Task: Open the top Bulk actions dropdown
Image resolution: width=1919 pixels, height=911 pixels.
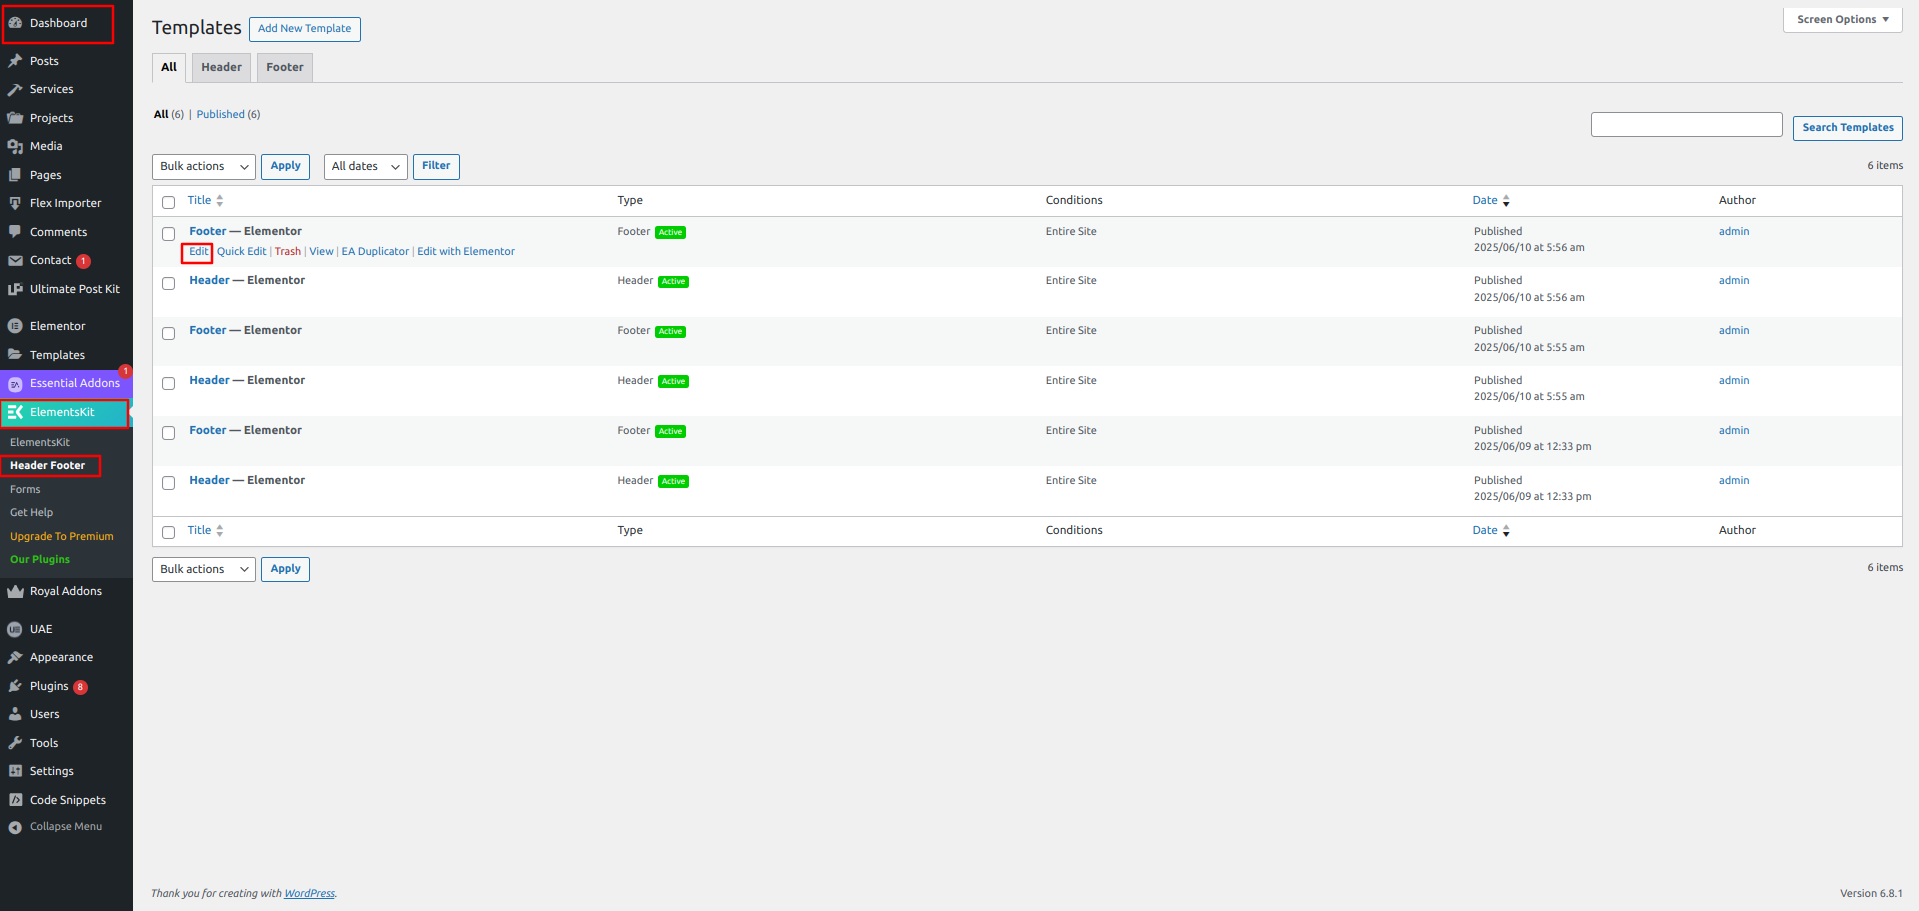Action: [x=203, y=167]
